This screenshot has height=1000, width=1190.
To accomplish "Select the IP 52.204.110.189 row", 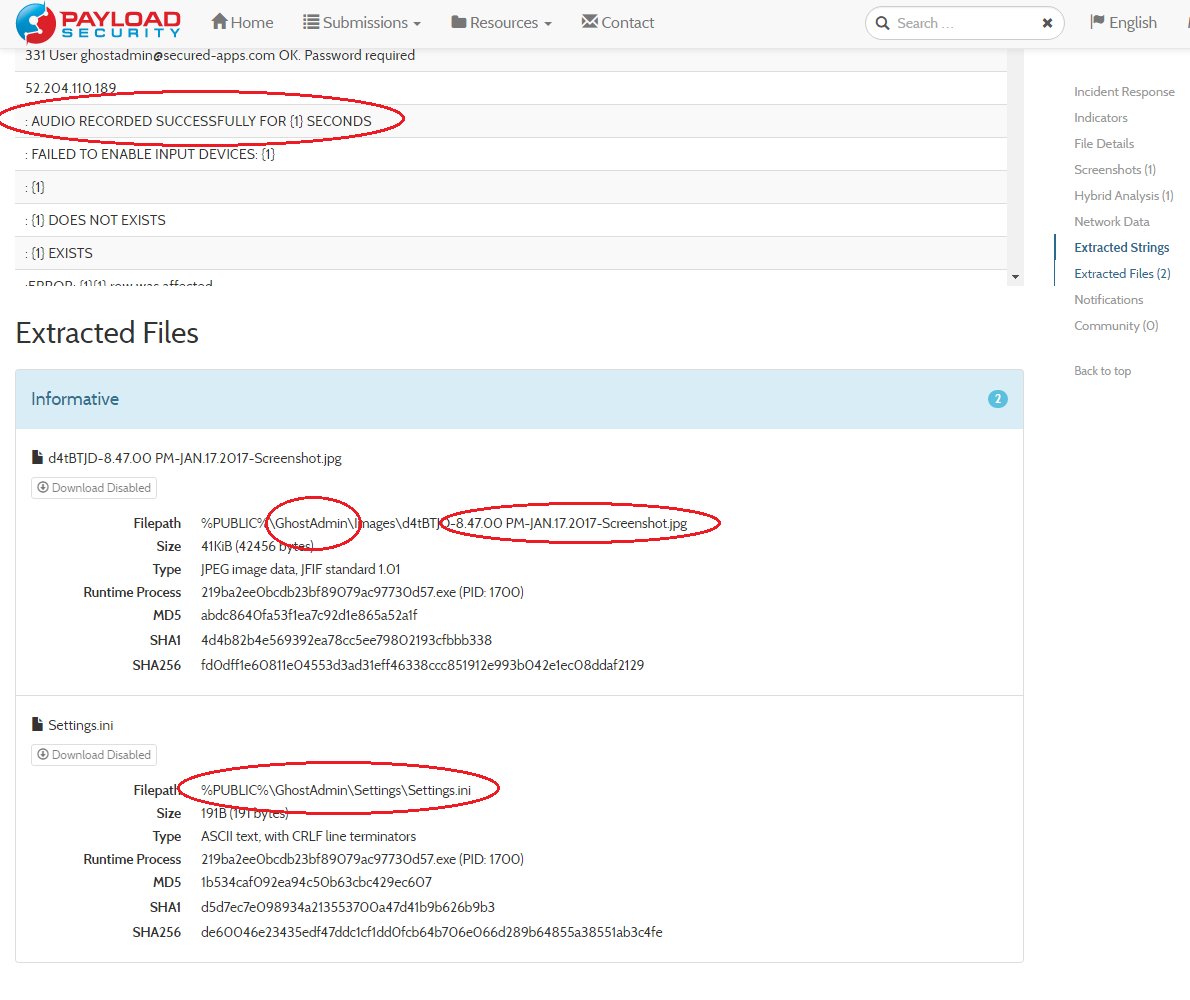I will (511, 88).
